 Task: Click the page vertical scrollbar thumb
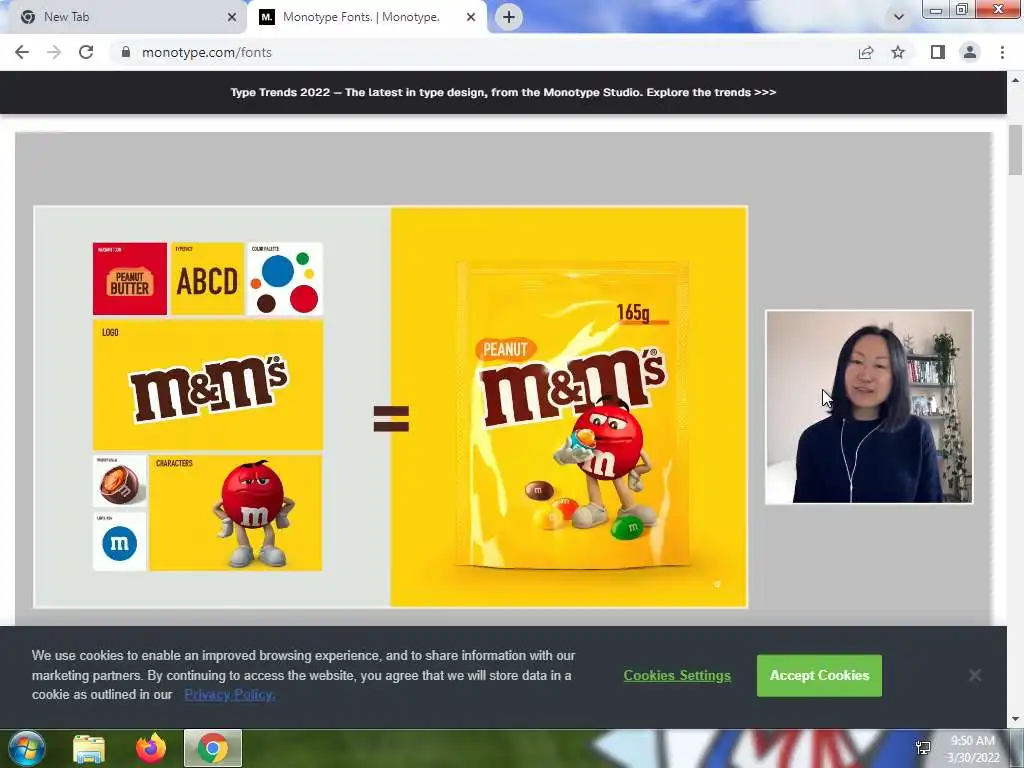(x=1015, y=150)
